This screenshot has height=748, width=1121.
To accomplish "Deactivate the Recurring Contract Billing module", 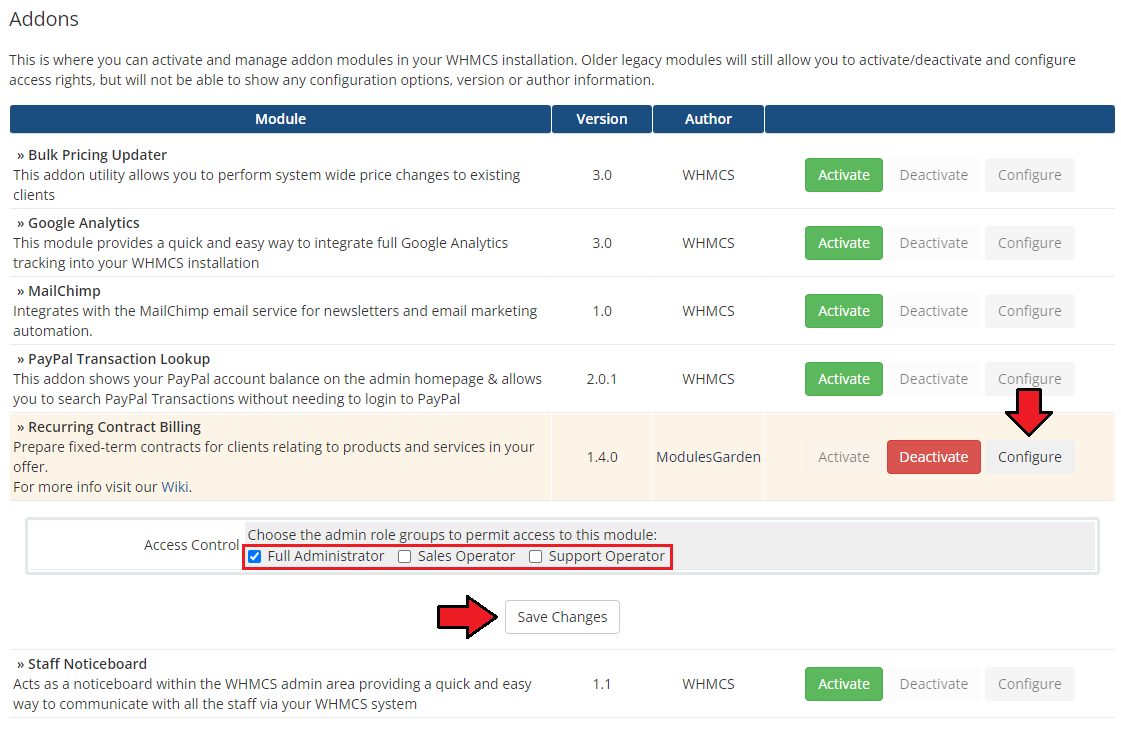I will tap(934, 457).
